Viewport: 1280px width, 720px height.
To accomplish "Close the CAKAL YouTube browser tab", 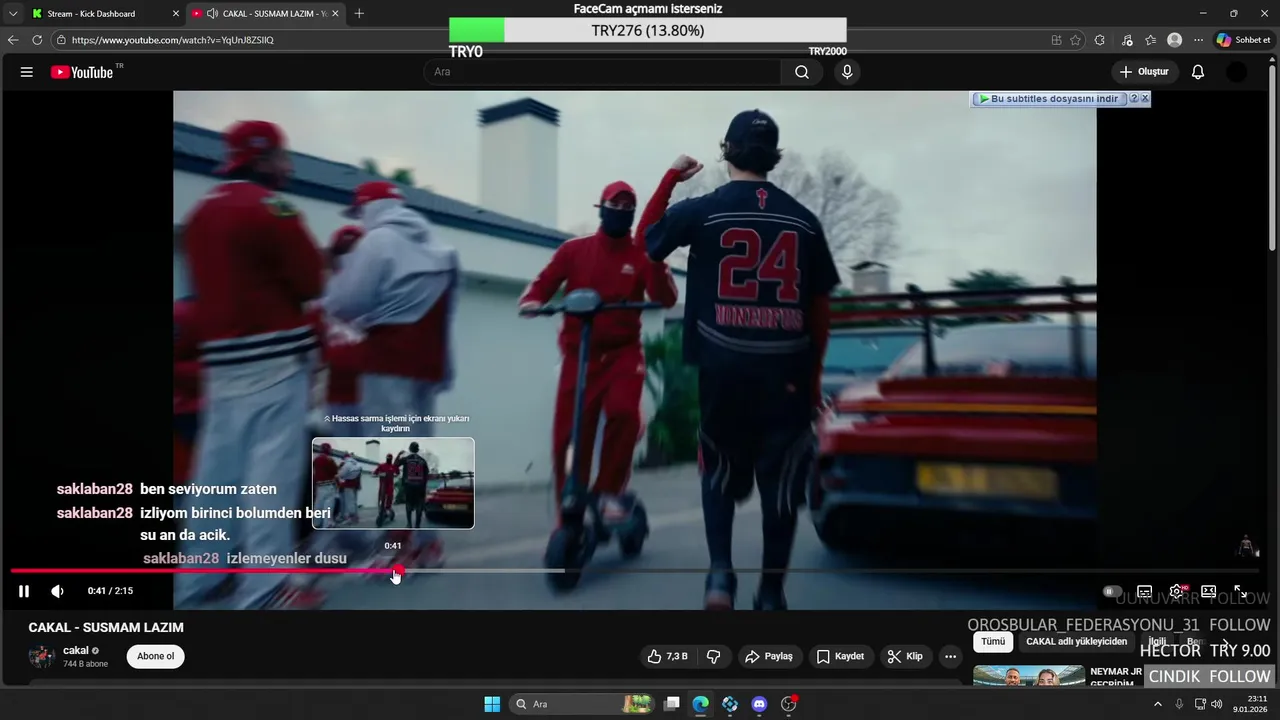I will pos(335,14).
